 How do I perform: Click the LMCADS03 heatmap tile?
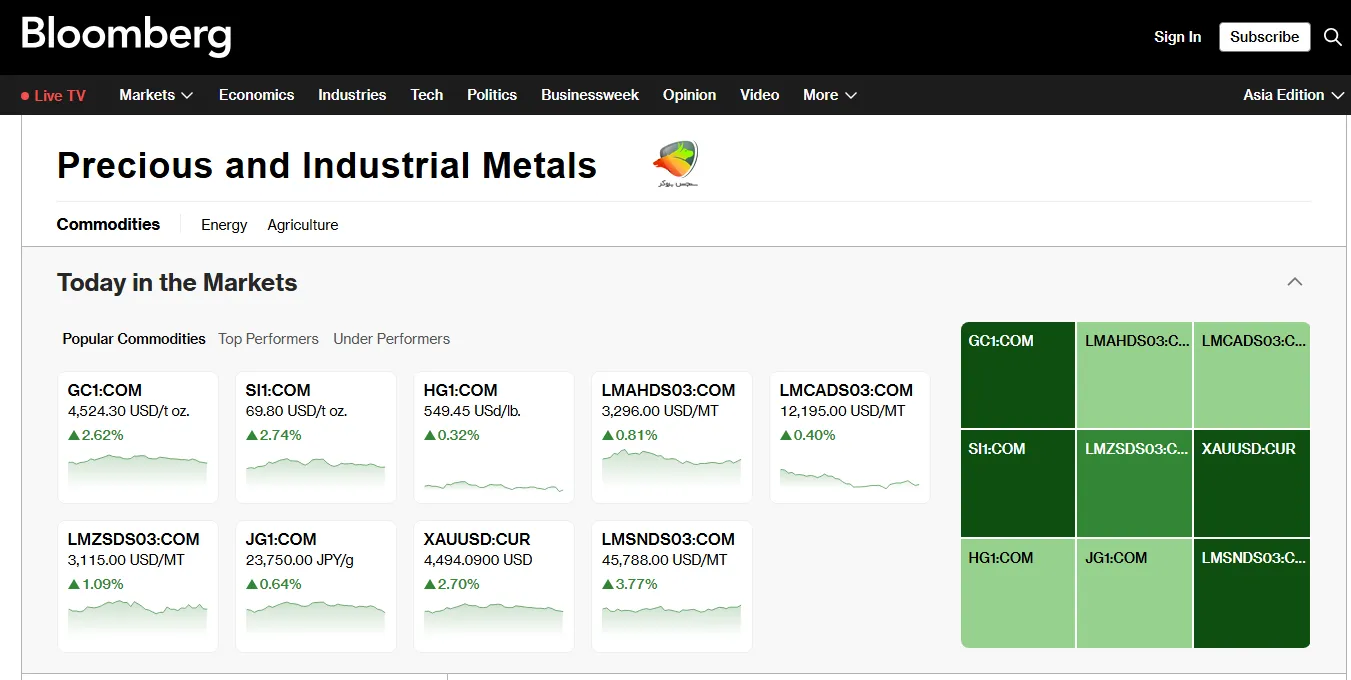1252,375
